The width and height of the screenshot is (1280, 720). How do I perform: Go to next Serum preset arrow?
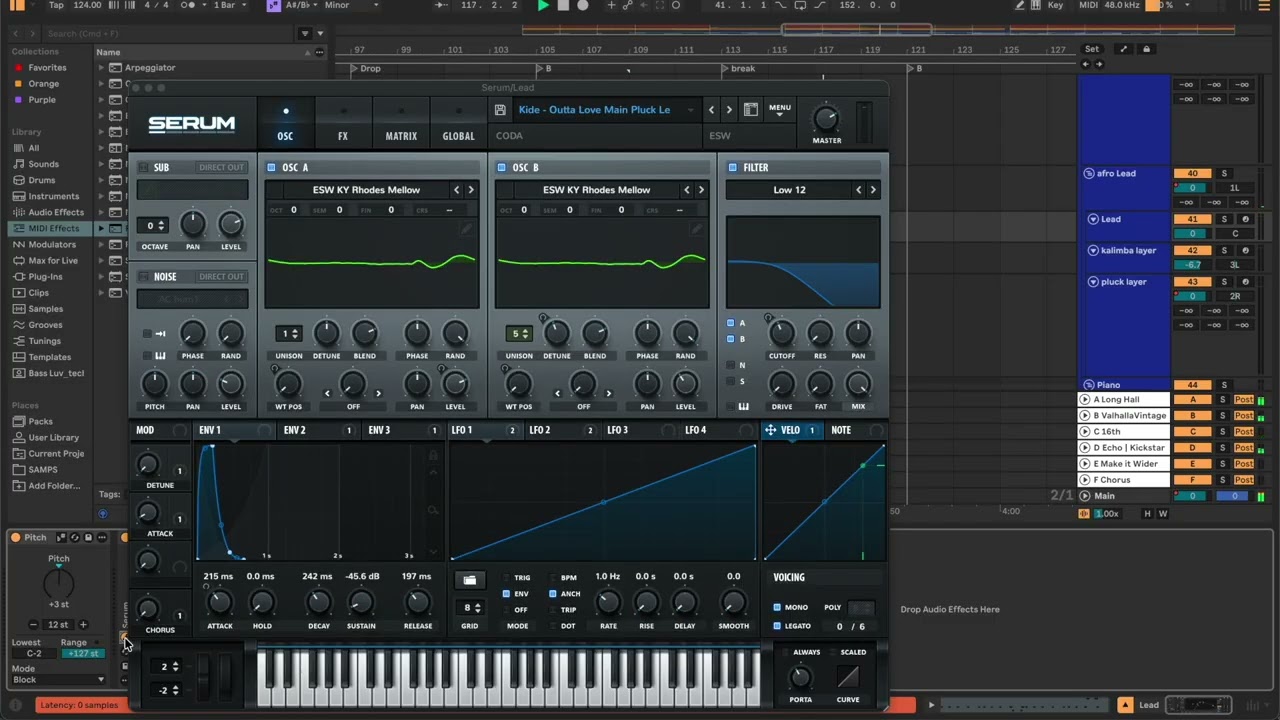click(x=729, y=110)
